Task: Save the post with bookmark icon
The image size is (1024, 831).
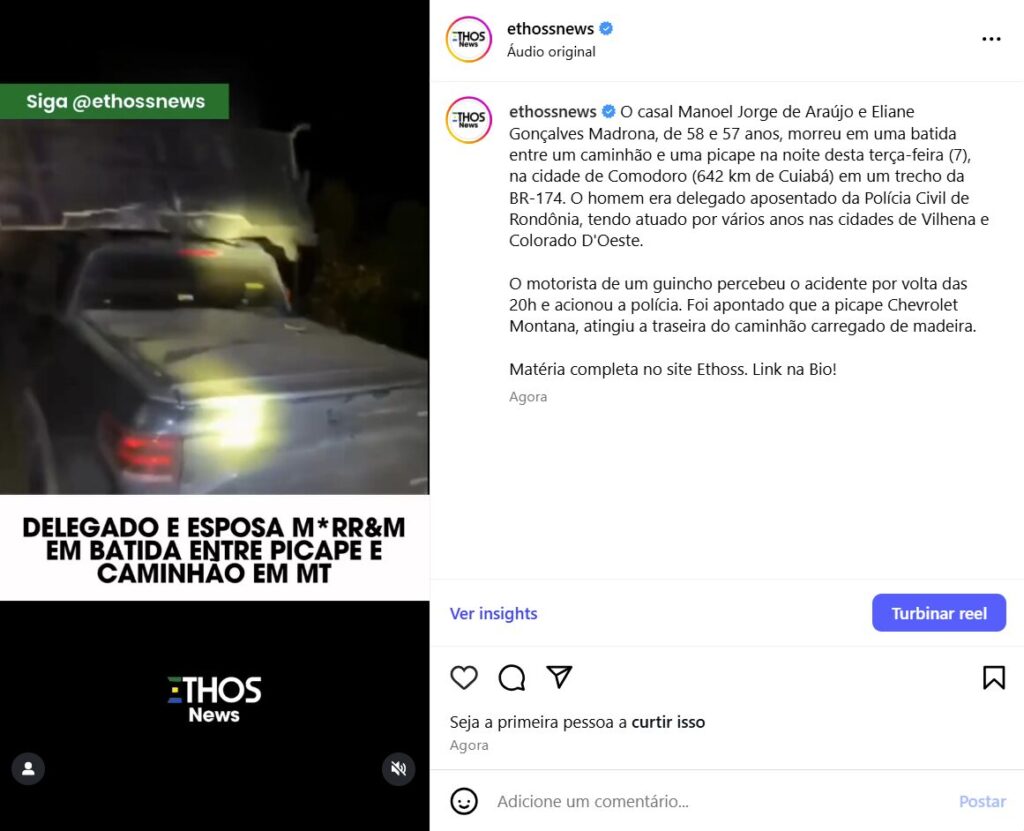Action: (x=994, y=677)
